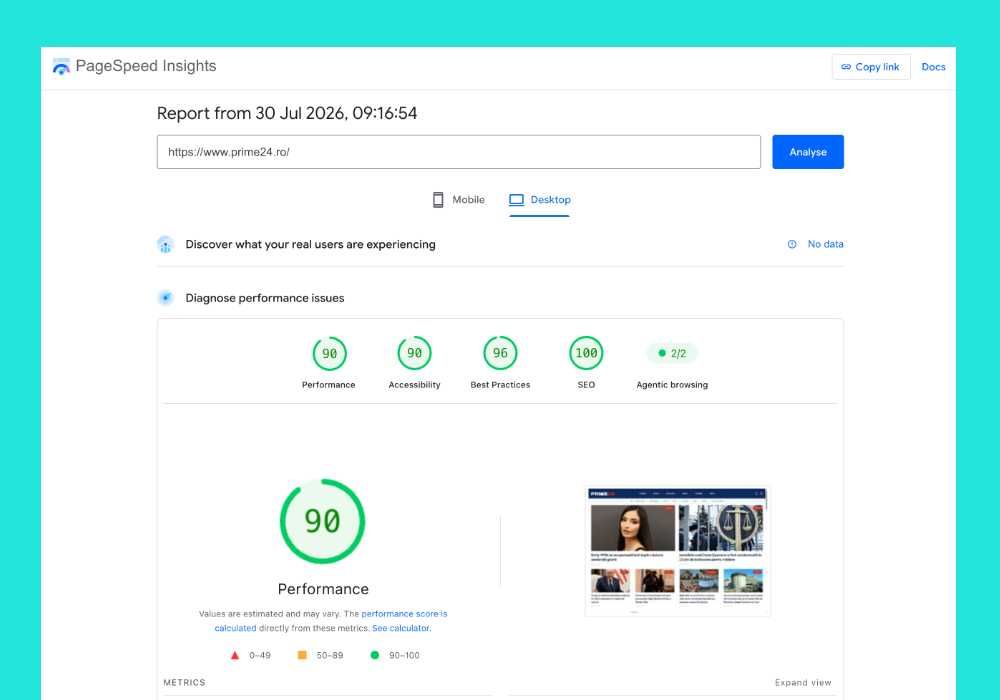1000x700 pixels.
Task: Click the Agentic browsing label
Action: [672, 385]
